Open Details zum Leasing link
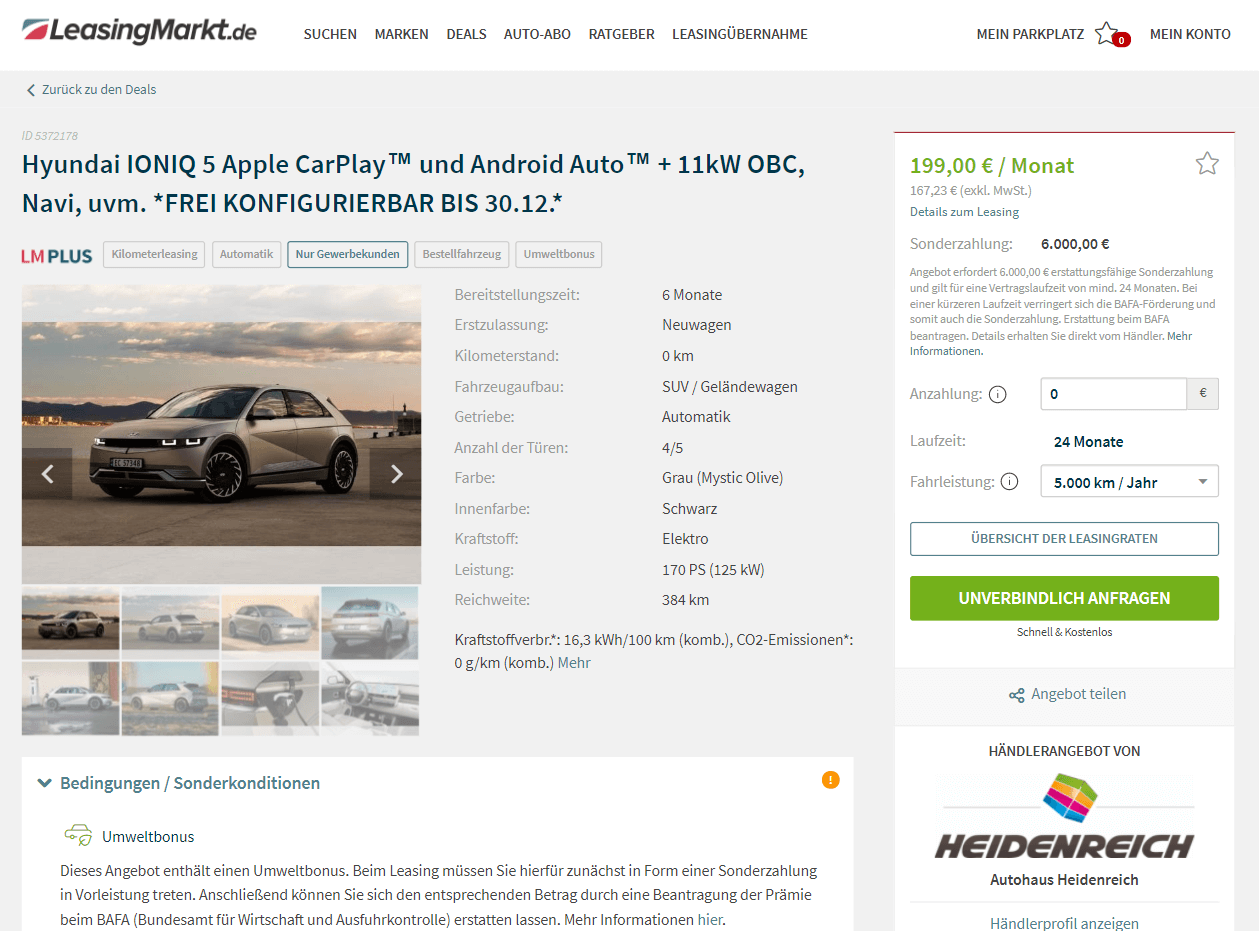The image size is (1259, 931). (x=964, y=212)
